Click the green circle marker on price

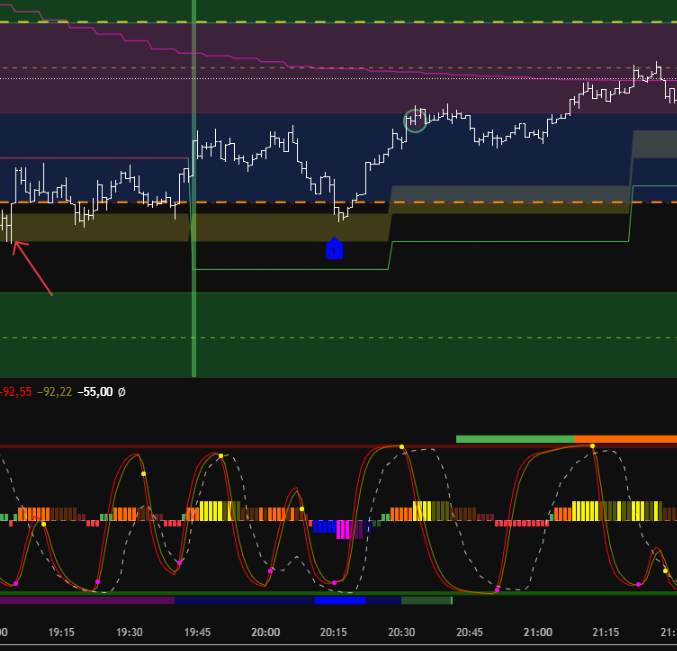point(415,121)
